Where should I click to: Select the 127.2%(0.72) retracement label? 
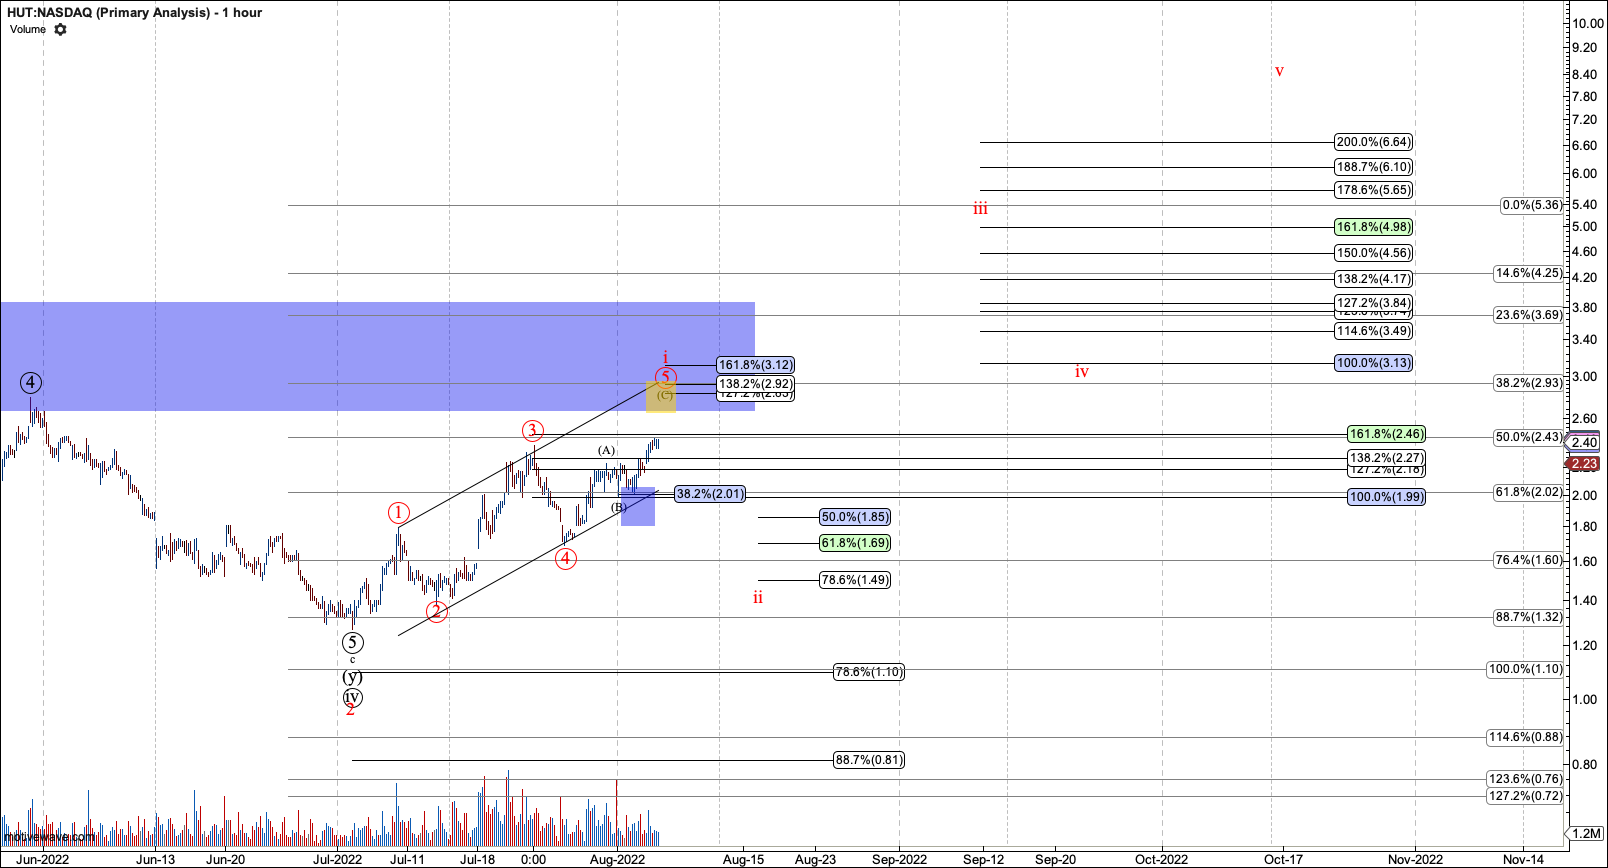click(x=1526, y=796)
